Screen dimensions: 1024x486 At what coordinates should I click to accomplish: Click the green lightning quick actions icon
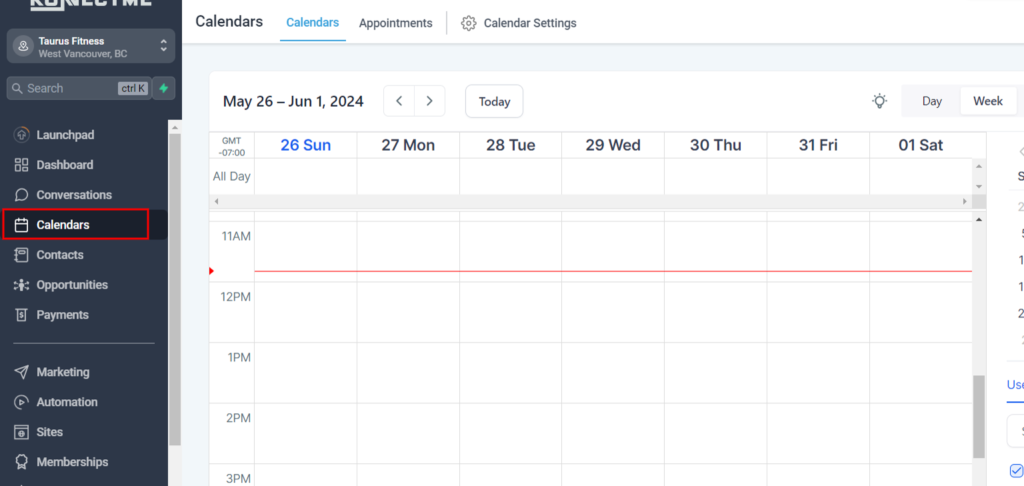163,88
